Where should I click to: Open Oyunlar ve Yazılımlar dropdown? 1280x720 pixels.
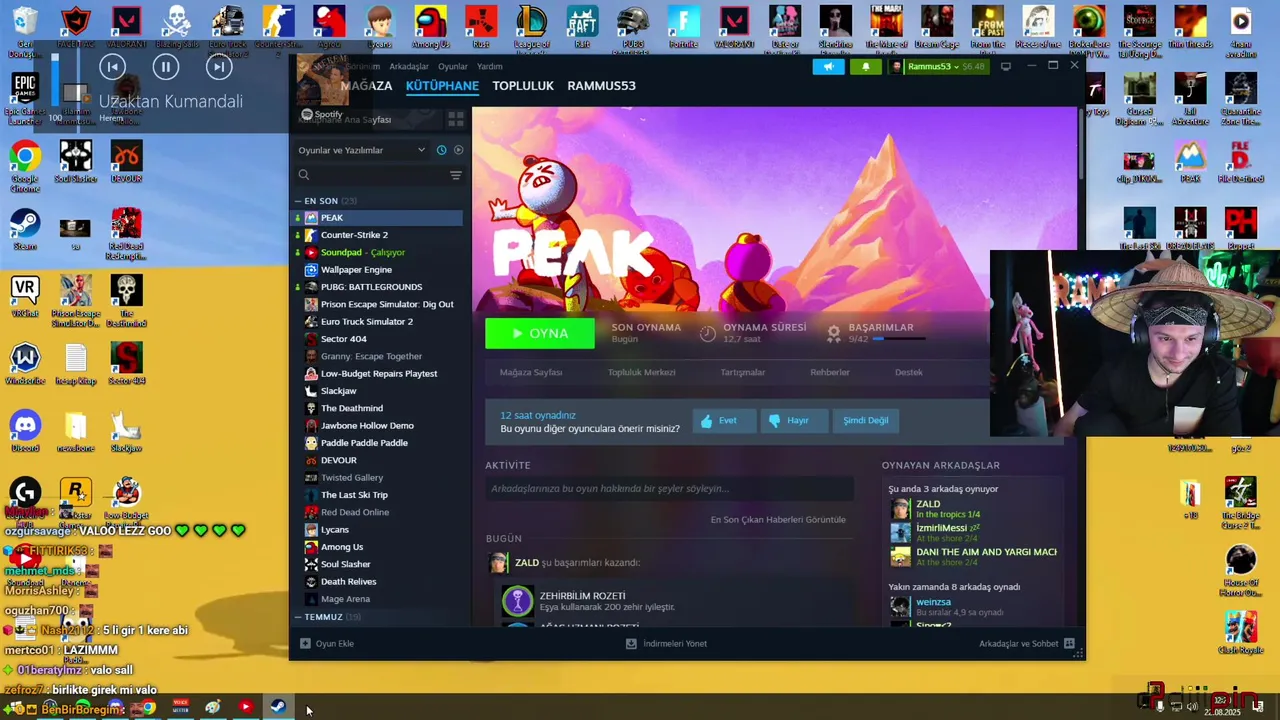point(361,150)
